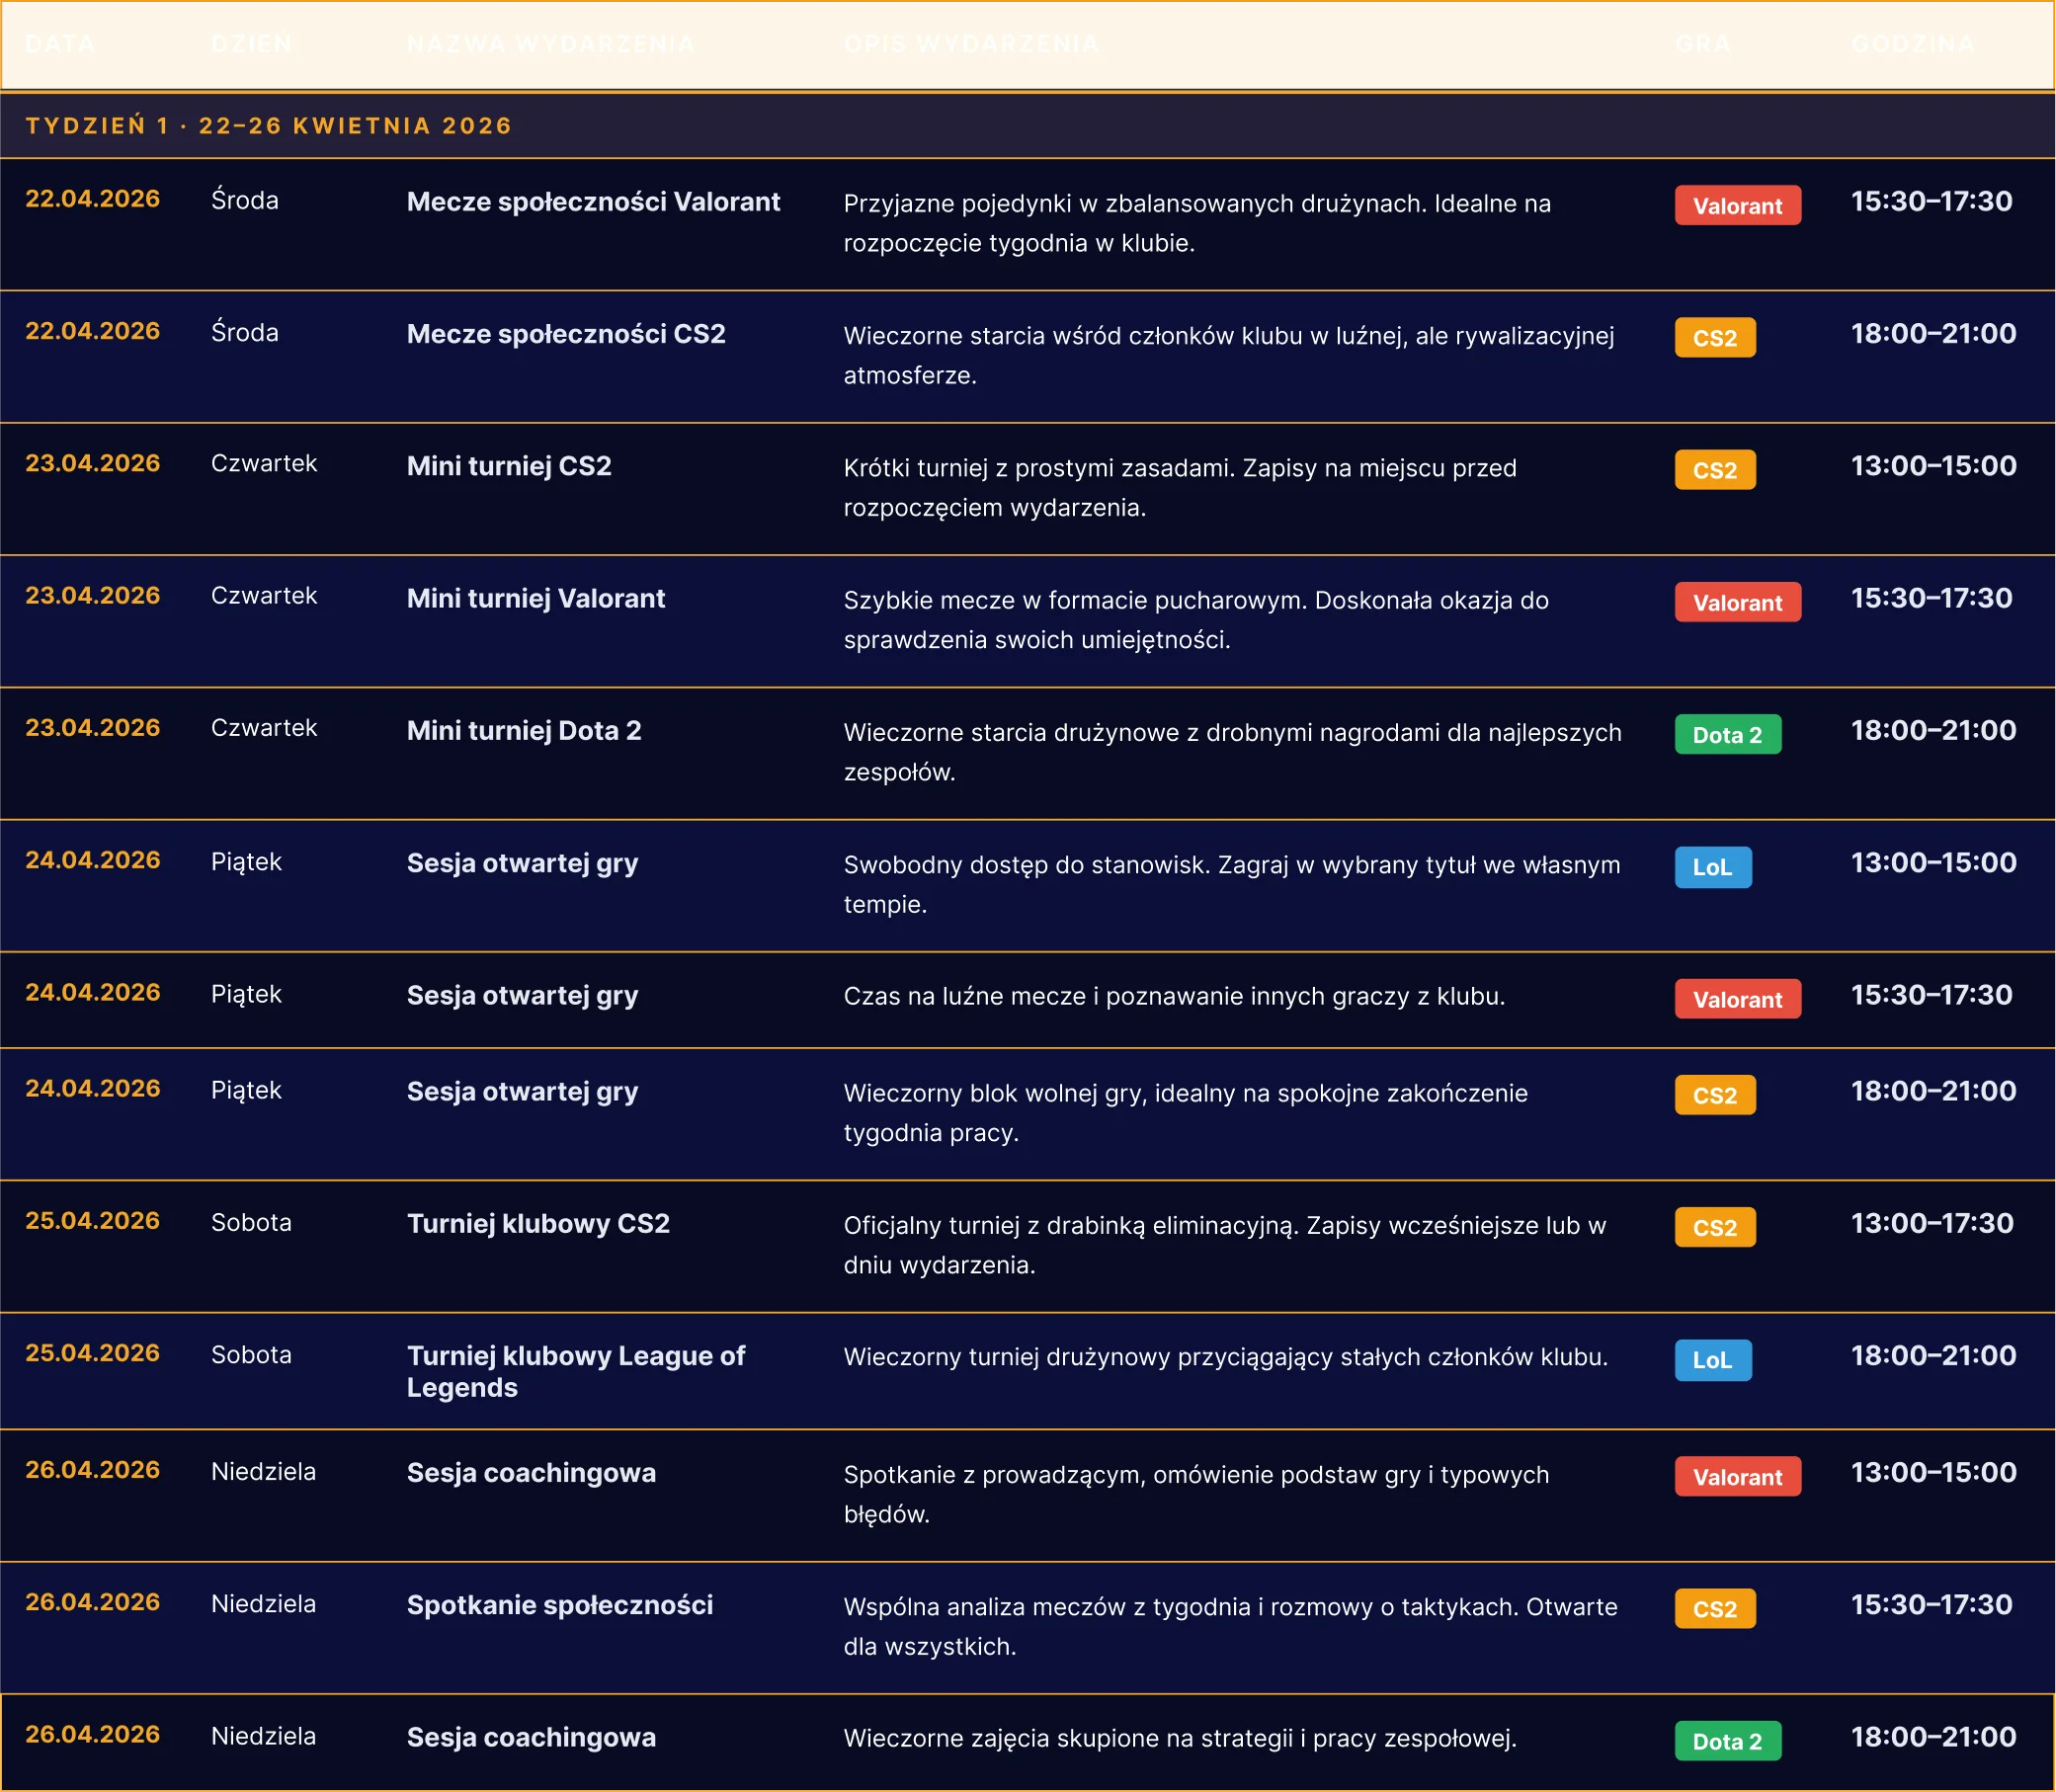Viewport: 2056px width, 1792px height.
Task: Select time 18:00–21:00 in 'Mini turniej Dota 2' row
Action: (1934, 730)
